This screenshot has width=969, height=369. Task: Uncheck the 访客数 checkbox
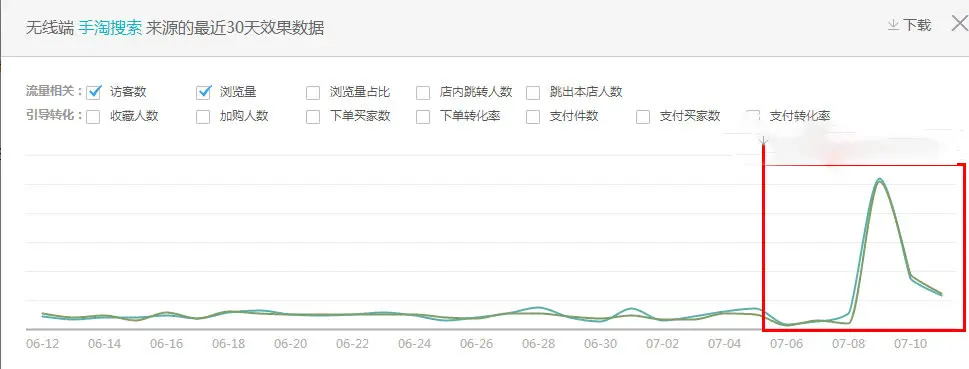coord(94,93)
